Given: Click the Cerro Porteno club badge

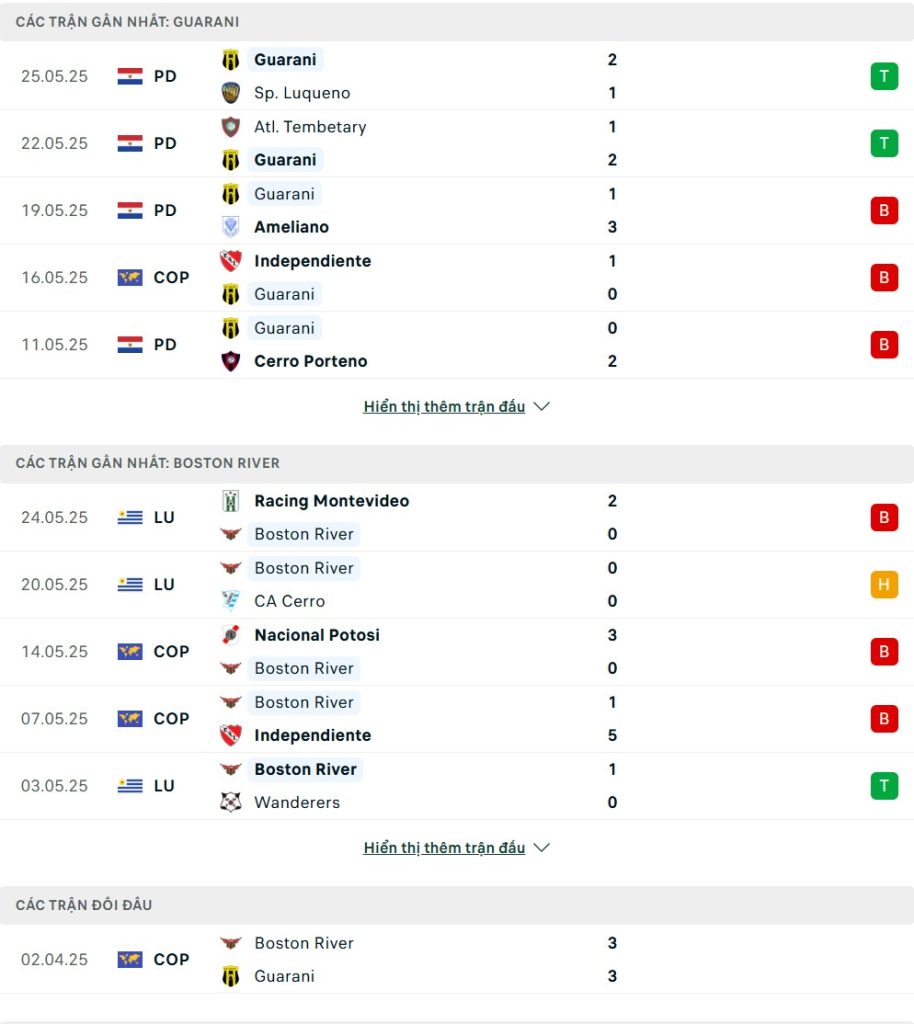Looking at the screenshot, I should coord(230,361).
